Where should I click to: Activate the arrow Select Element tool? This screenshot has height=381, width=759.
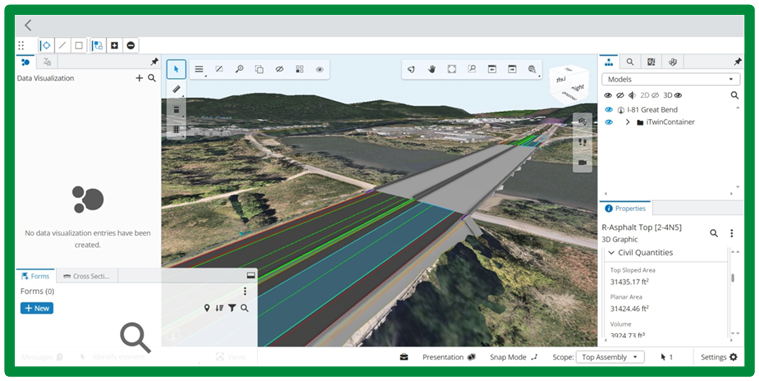176,69
